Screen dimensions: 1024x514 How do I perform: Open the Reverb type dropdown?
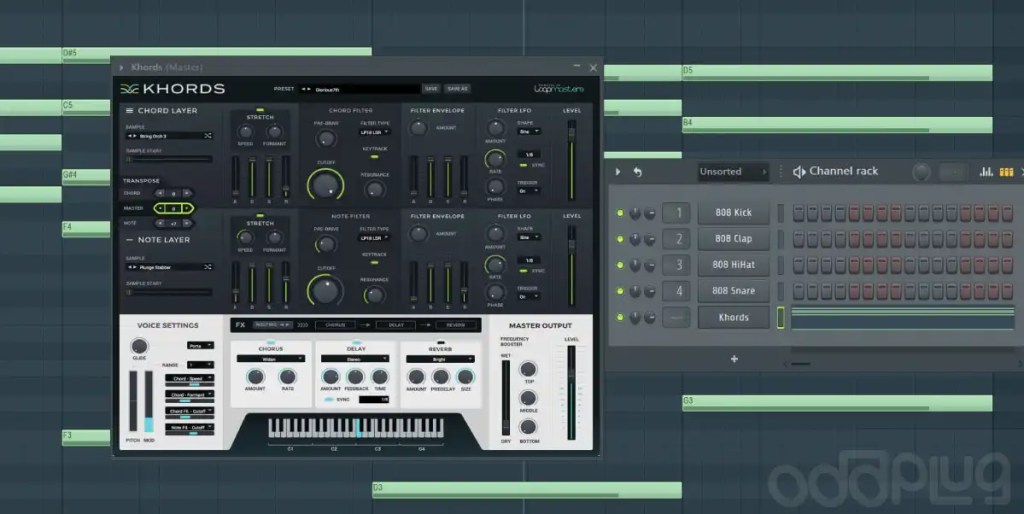440,359
